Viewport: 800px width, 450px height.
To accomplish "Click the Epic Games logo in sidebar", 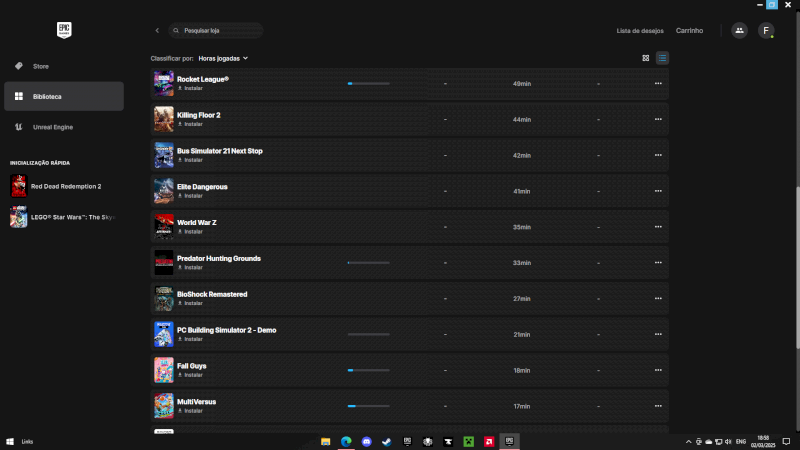I will coord(64,30).
